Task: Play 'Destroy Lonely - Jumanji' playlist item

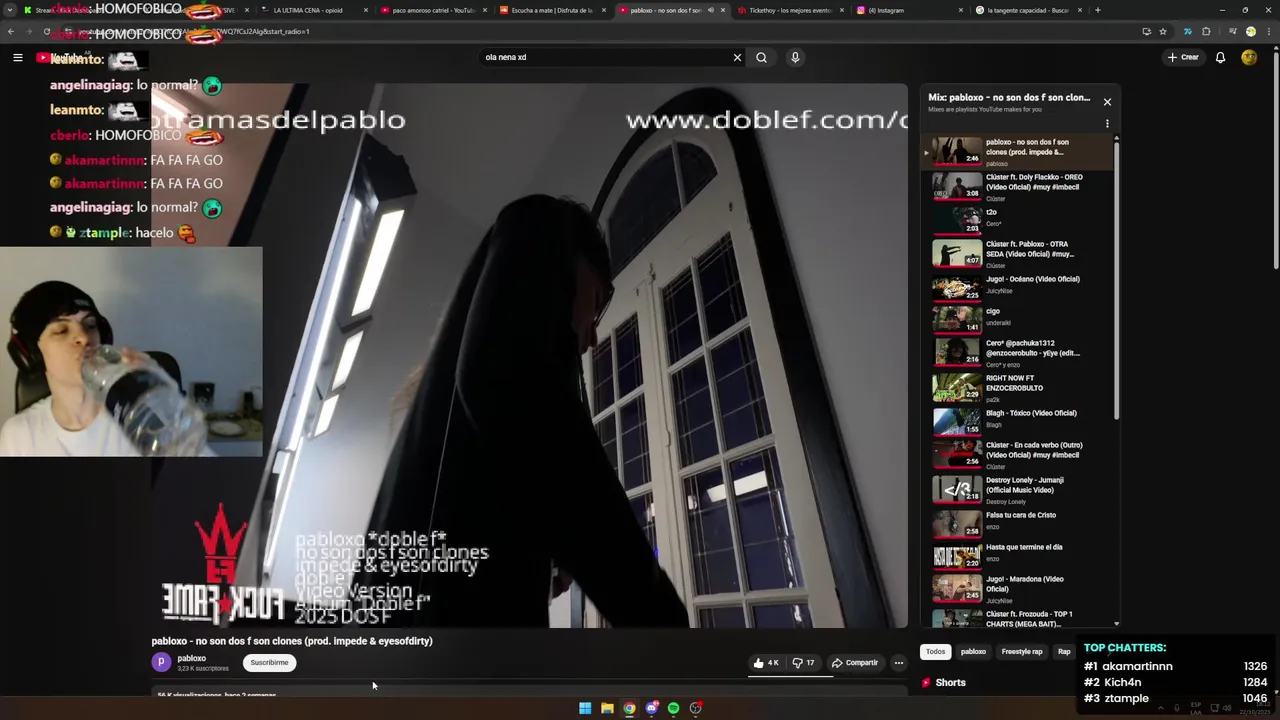Action: (1016, 489)
